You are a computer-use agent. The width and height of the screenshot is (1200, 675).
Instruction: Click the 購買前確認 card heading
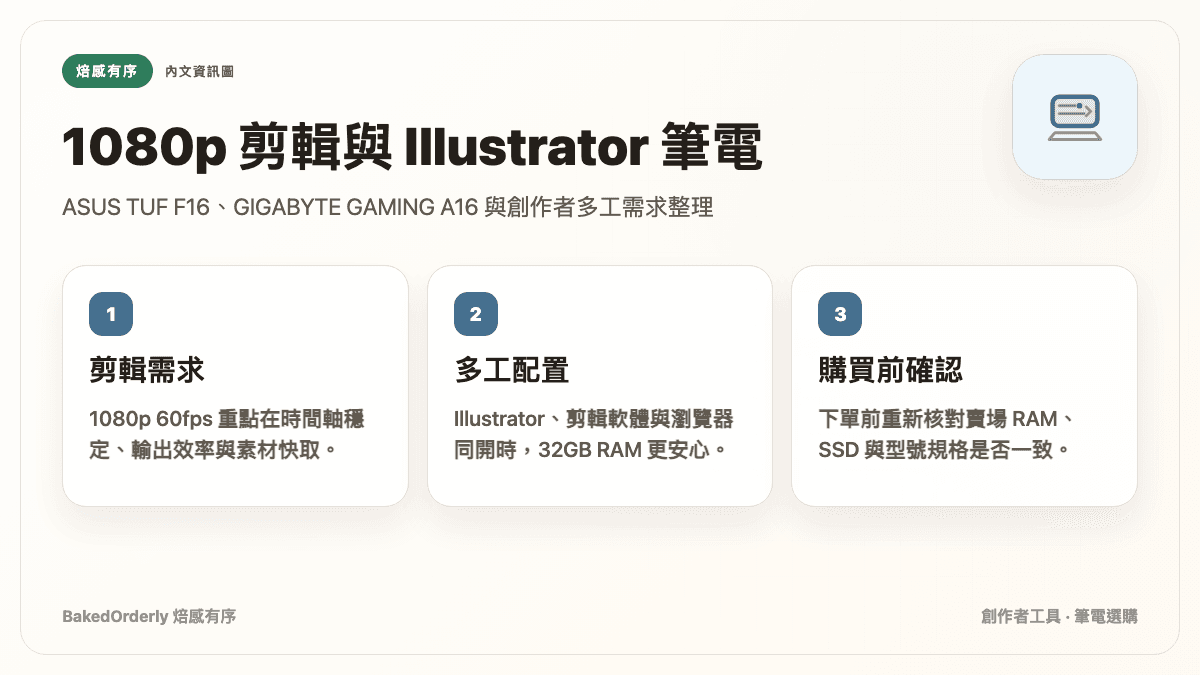[891, 370]
